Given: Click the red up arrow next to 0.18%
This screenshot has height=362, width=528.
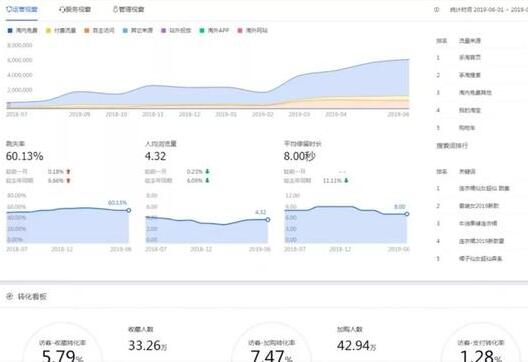Looking at the screenshot, I should [68, 172].
